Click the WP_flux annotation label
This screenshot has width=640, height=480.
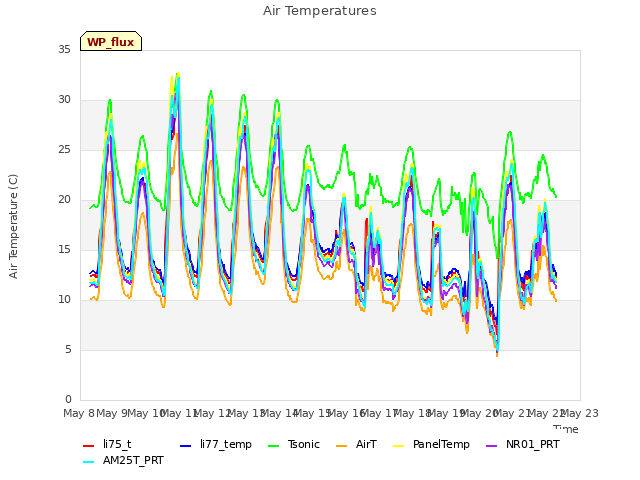(111, 41)
